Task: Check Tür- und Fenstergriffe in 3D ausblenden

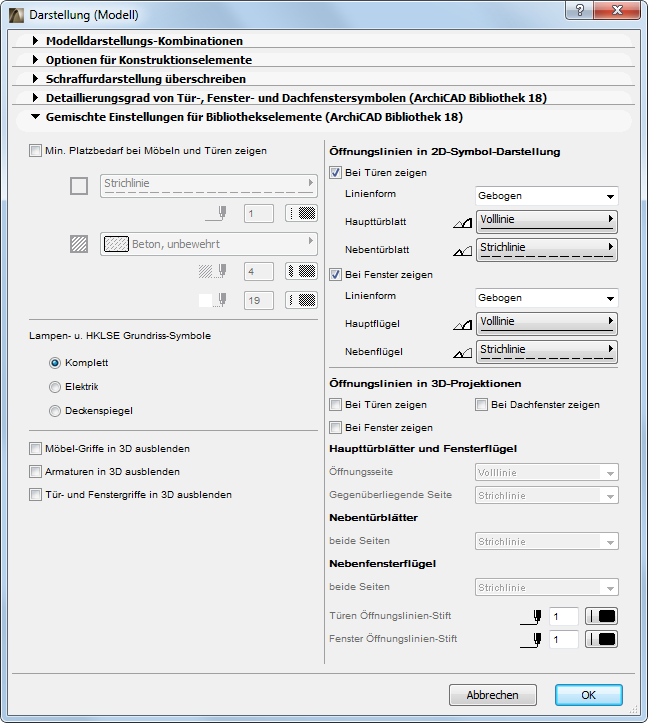Action: click(x=35, y=495)
